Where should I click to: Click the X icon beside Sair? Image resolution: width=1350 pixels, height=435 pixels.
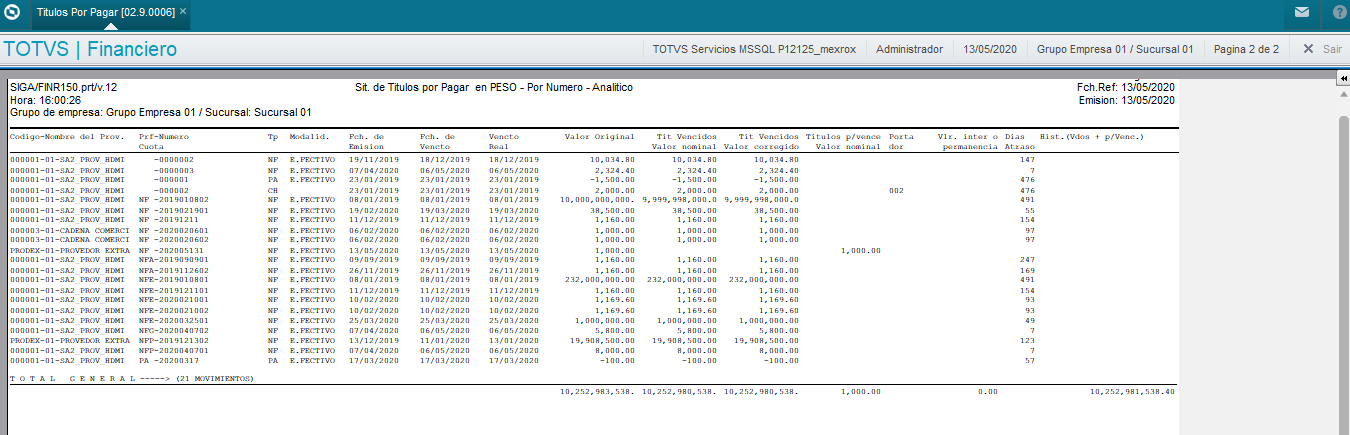click(1308, 49)
